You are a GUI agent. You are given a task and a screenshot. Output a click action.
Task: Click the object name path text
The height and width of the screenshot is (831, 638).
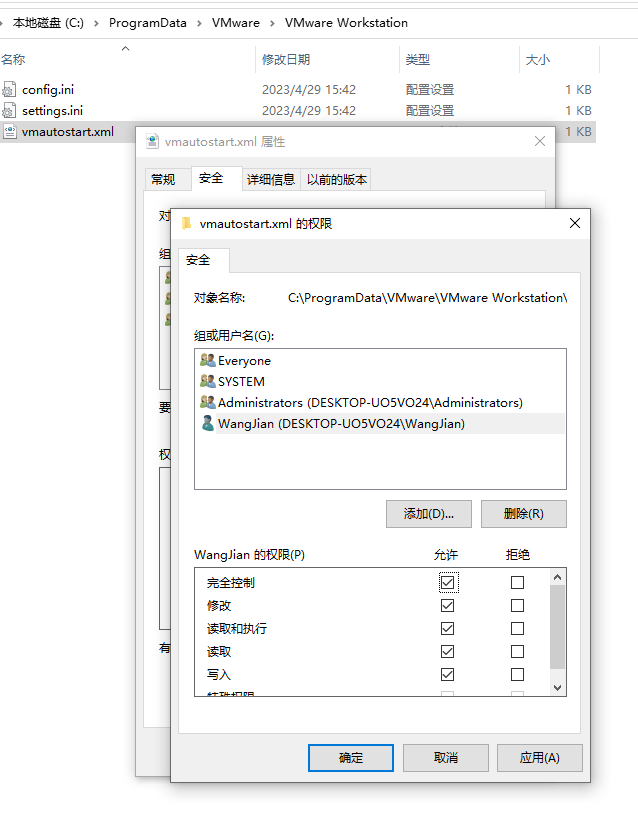coord(428,298)
